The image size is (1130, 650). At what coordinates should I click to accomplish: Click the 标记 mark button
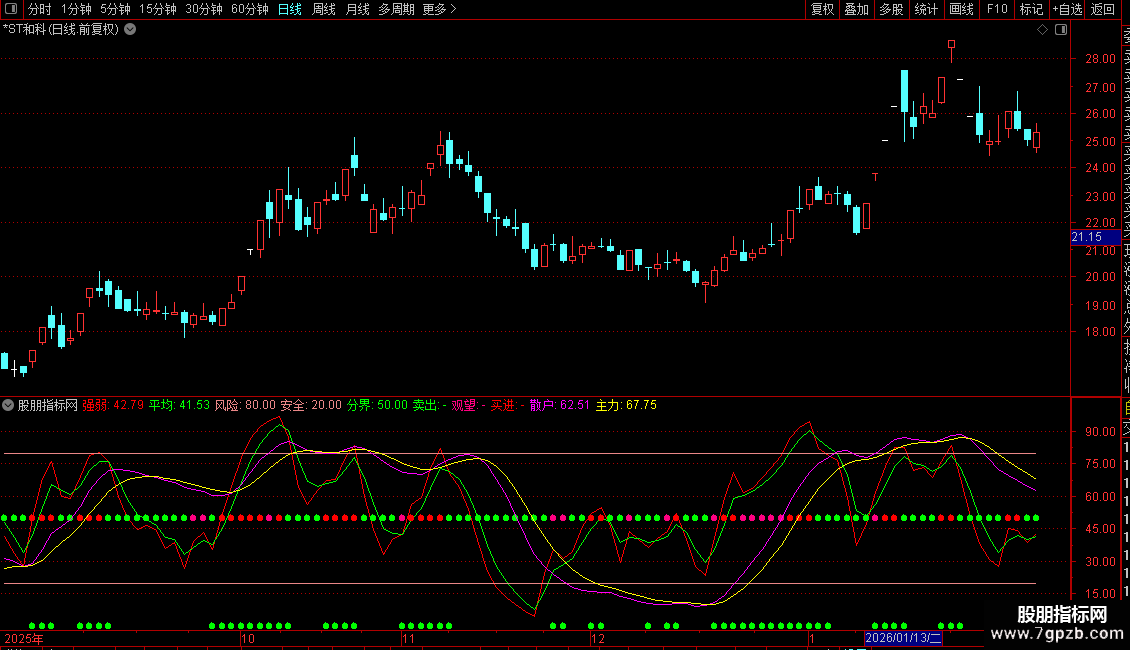tap(1030, 10)
